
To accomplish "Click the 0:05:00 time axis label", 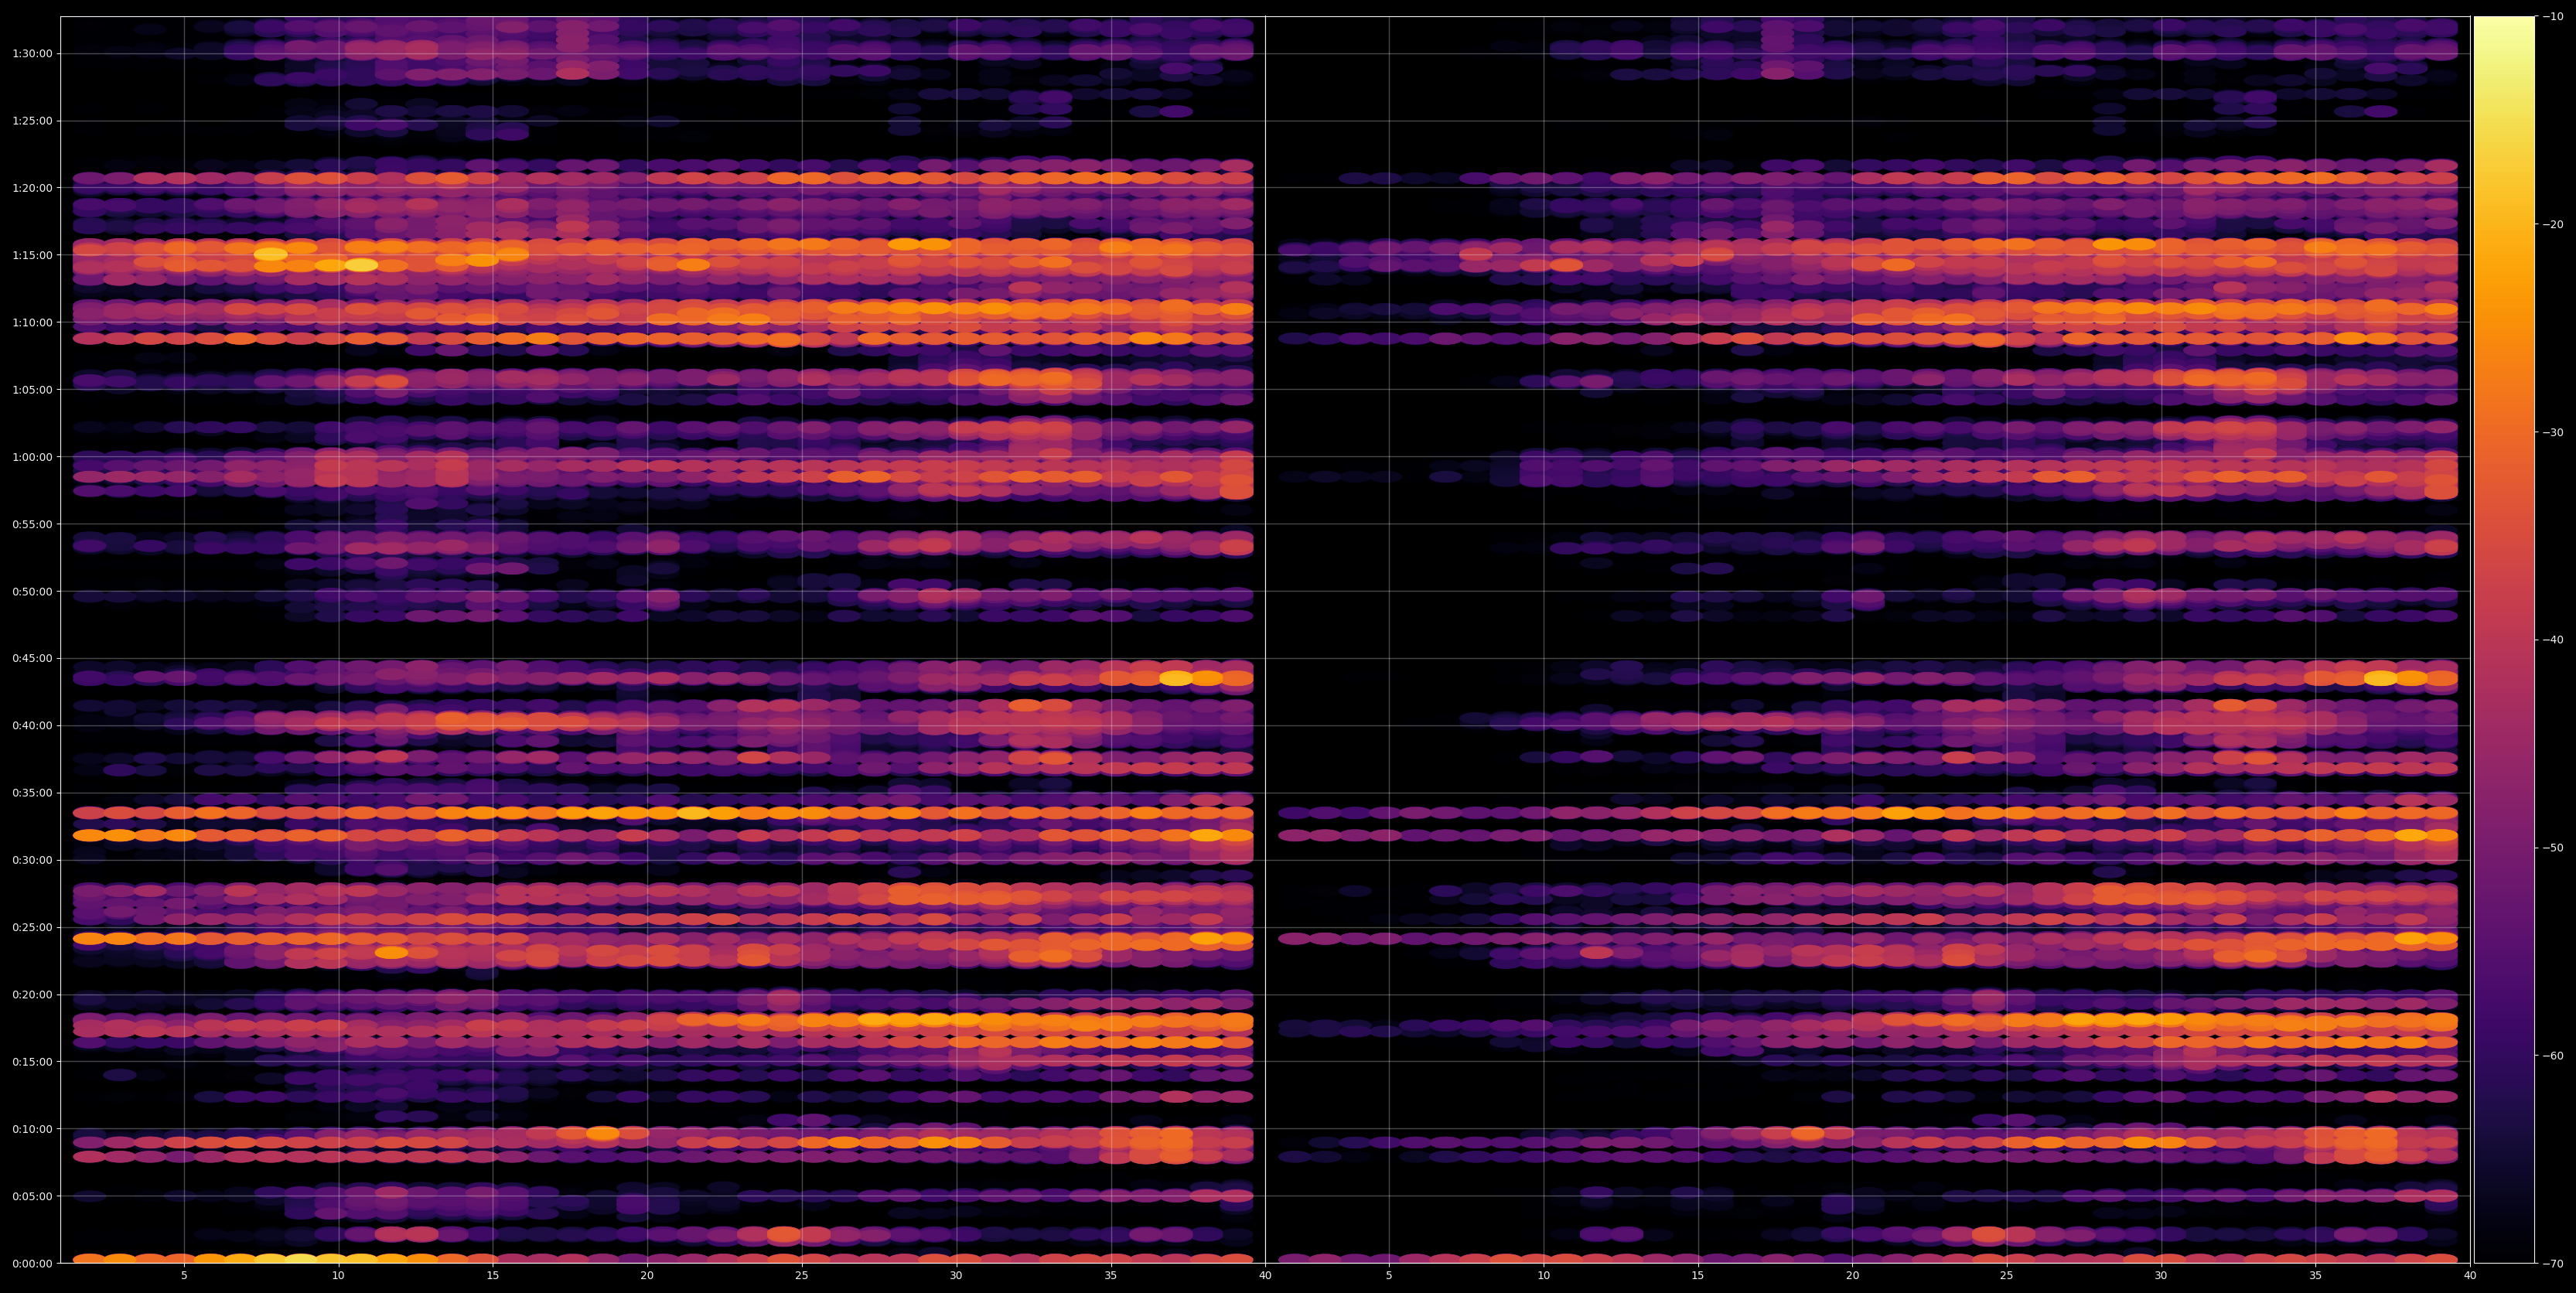I will click(x=32, y=1196).
